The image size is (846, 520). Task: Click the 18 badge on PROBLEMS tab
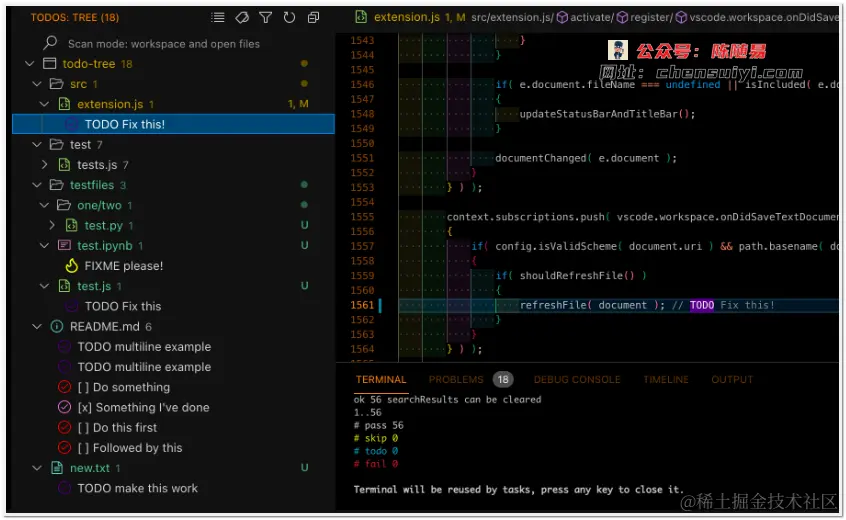pos(503,380)
